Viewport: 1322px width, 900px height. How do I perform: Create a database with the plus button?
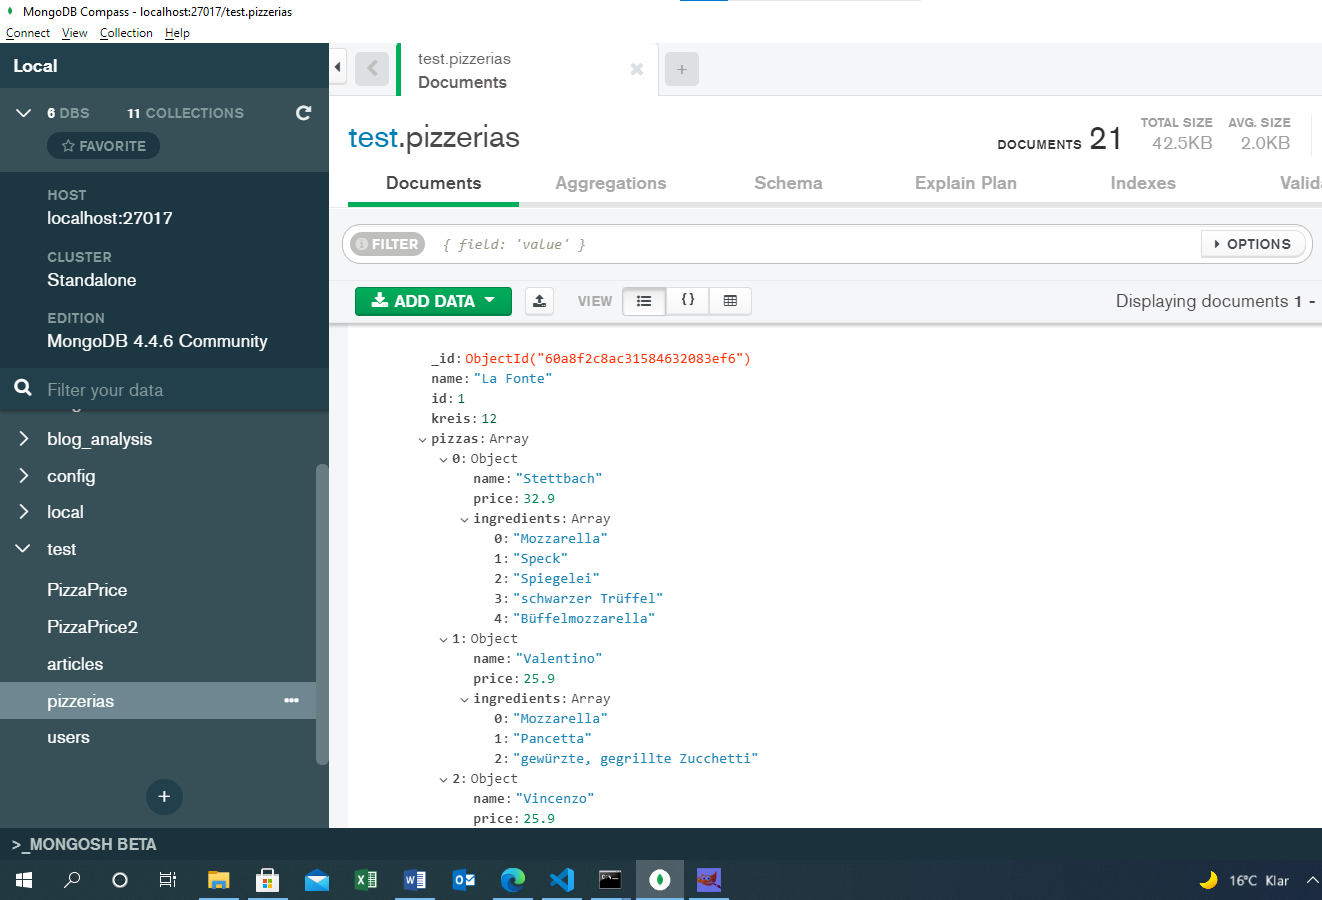click(x=164, y=797)
